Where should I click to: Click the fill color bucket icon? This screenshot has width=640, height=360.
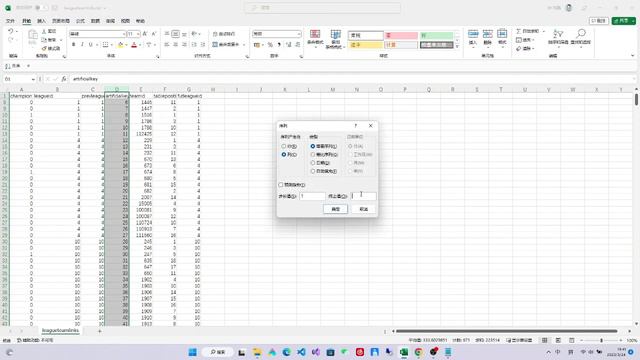click(120, 44)
